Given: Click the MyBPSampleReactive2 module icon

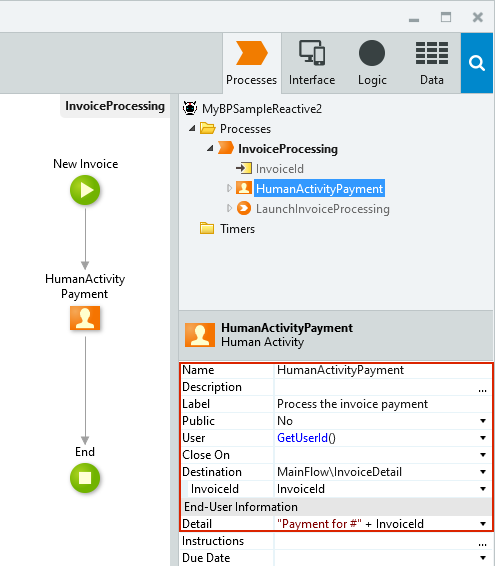Looking at the screenshot, I should pyautogui.click(x=190, y=108).
